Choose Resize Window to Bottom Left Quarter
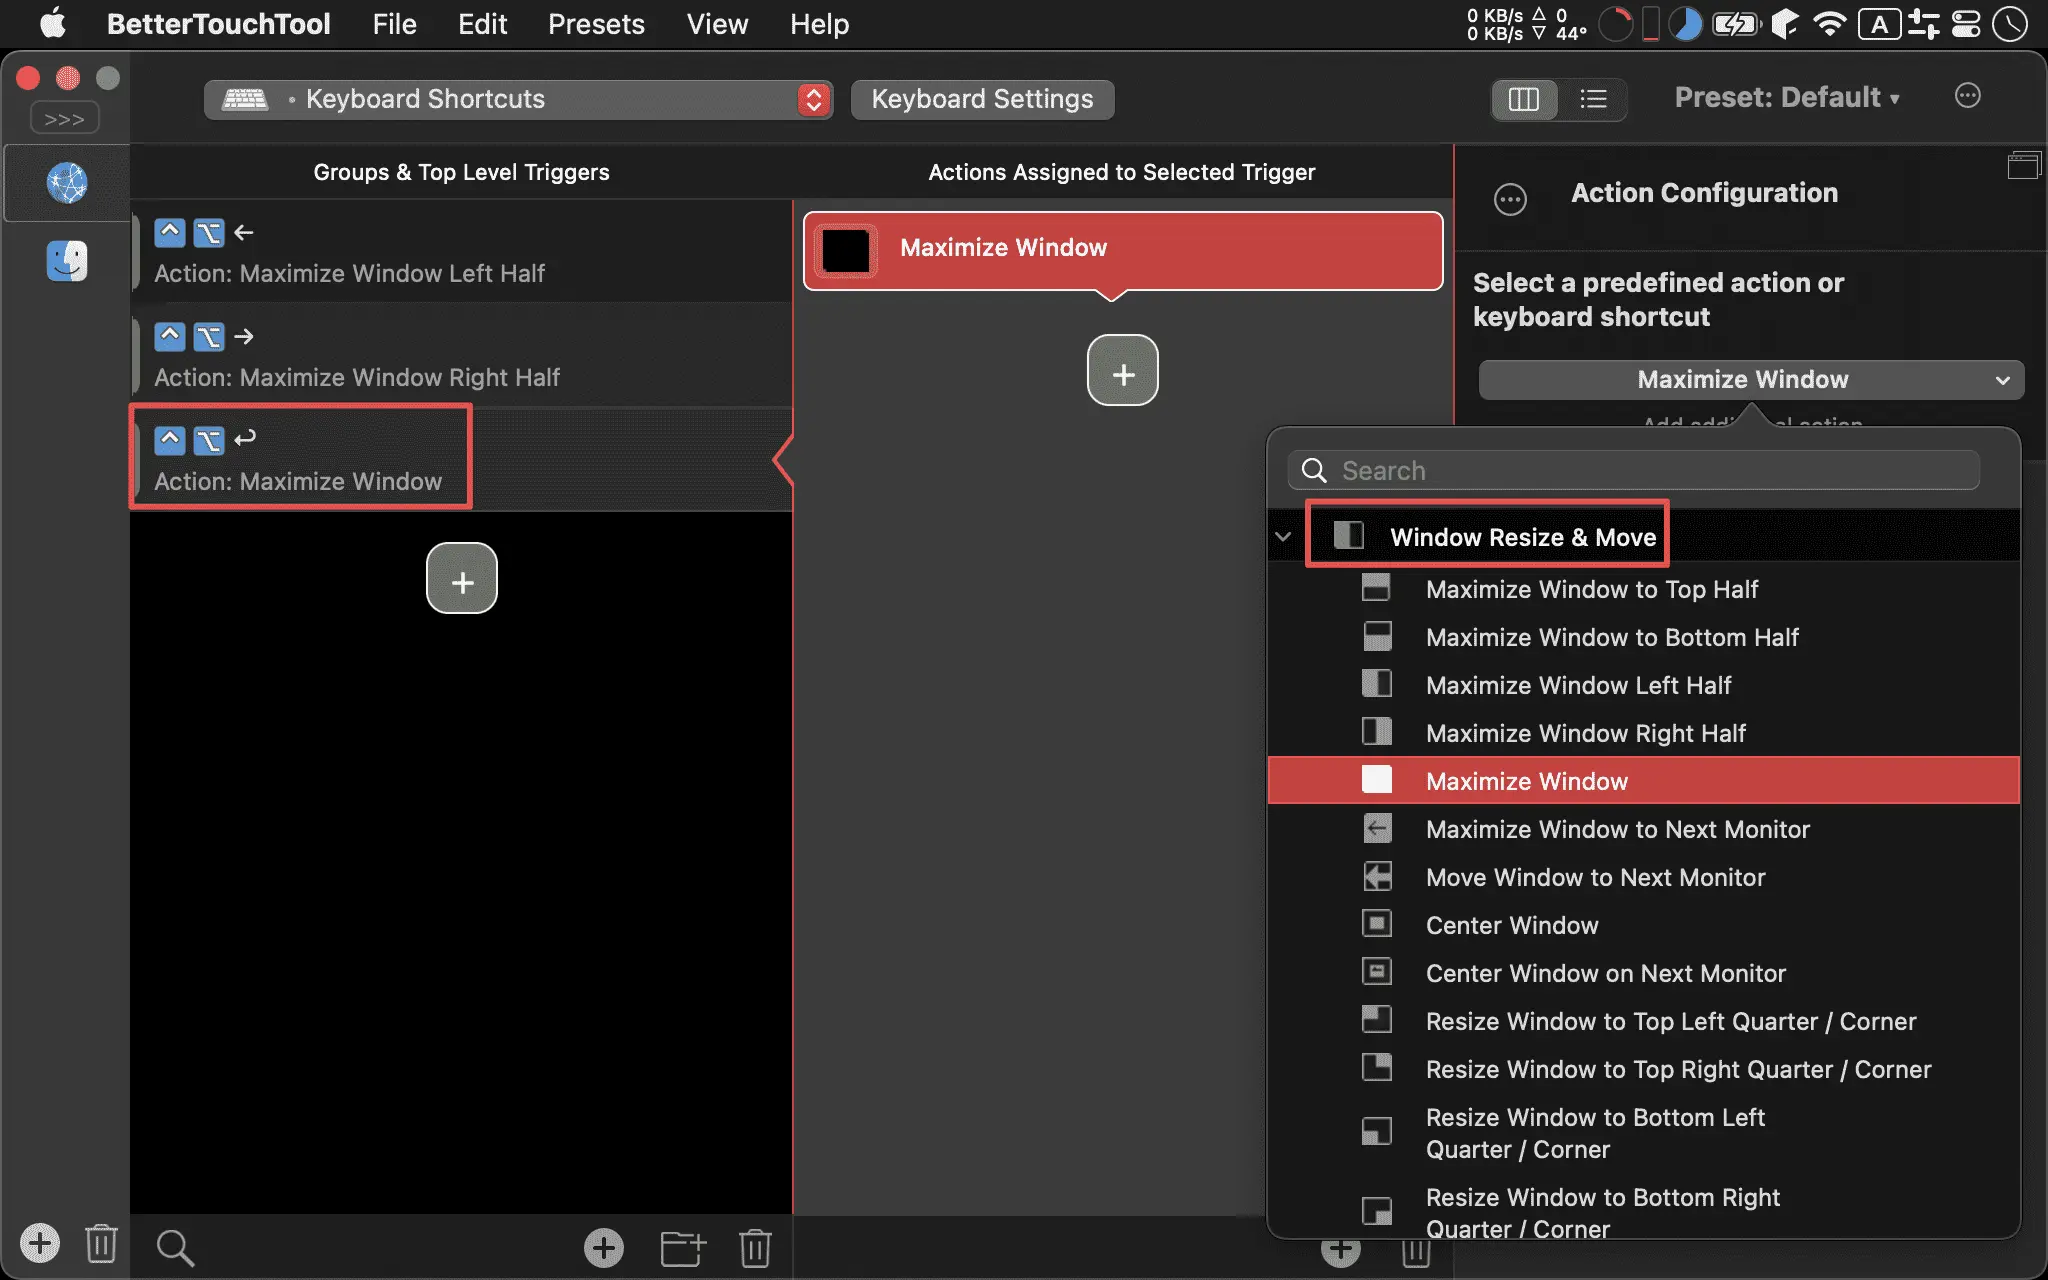Image resolution: width=2048 pixels, height=1280 pixels. tap(1644, 1133)
